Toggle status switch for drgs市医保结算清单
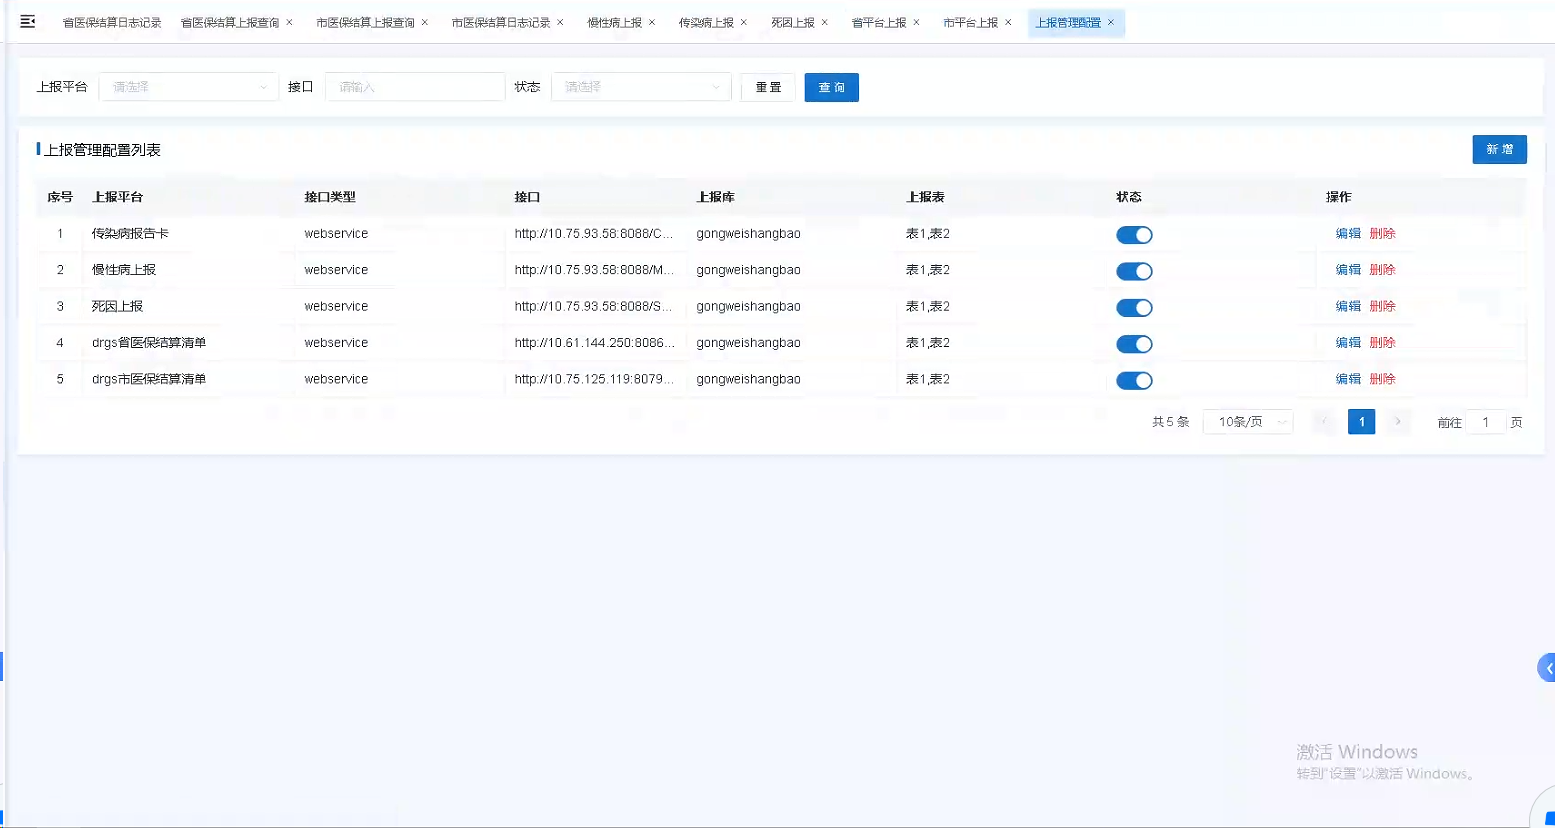 [1134, 380]
